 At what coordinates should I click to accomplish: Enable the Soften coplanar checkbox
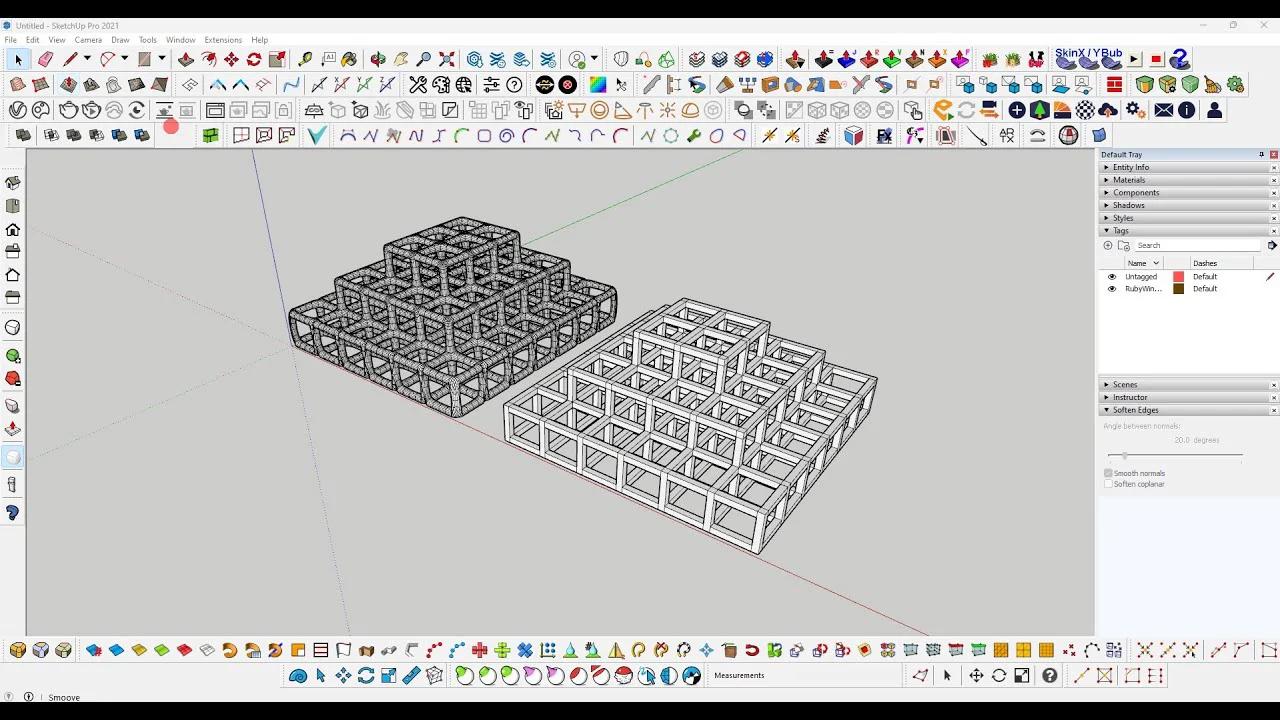point(1108,484)
